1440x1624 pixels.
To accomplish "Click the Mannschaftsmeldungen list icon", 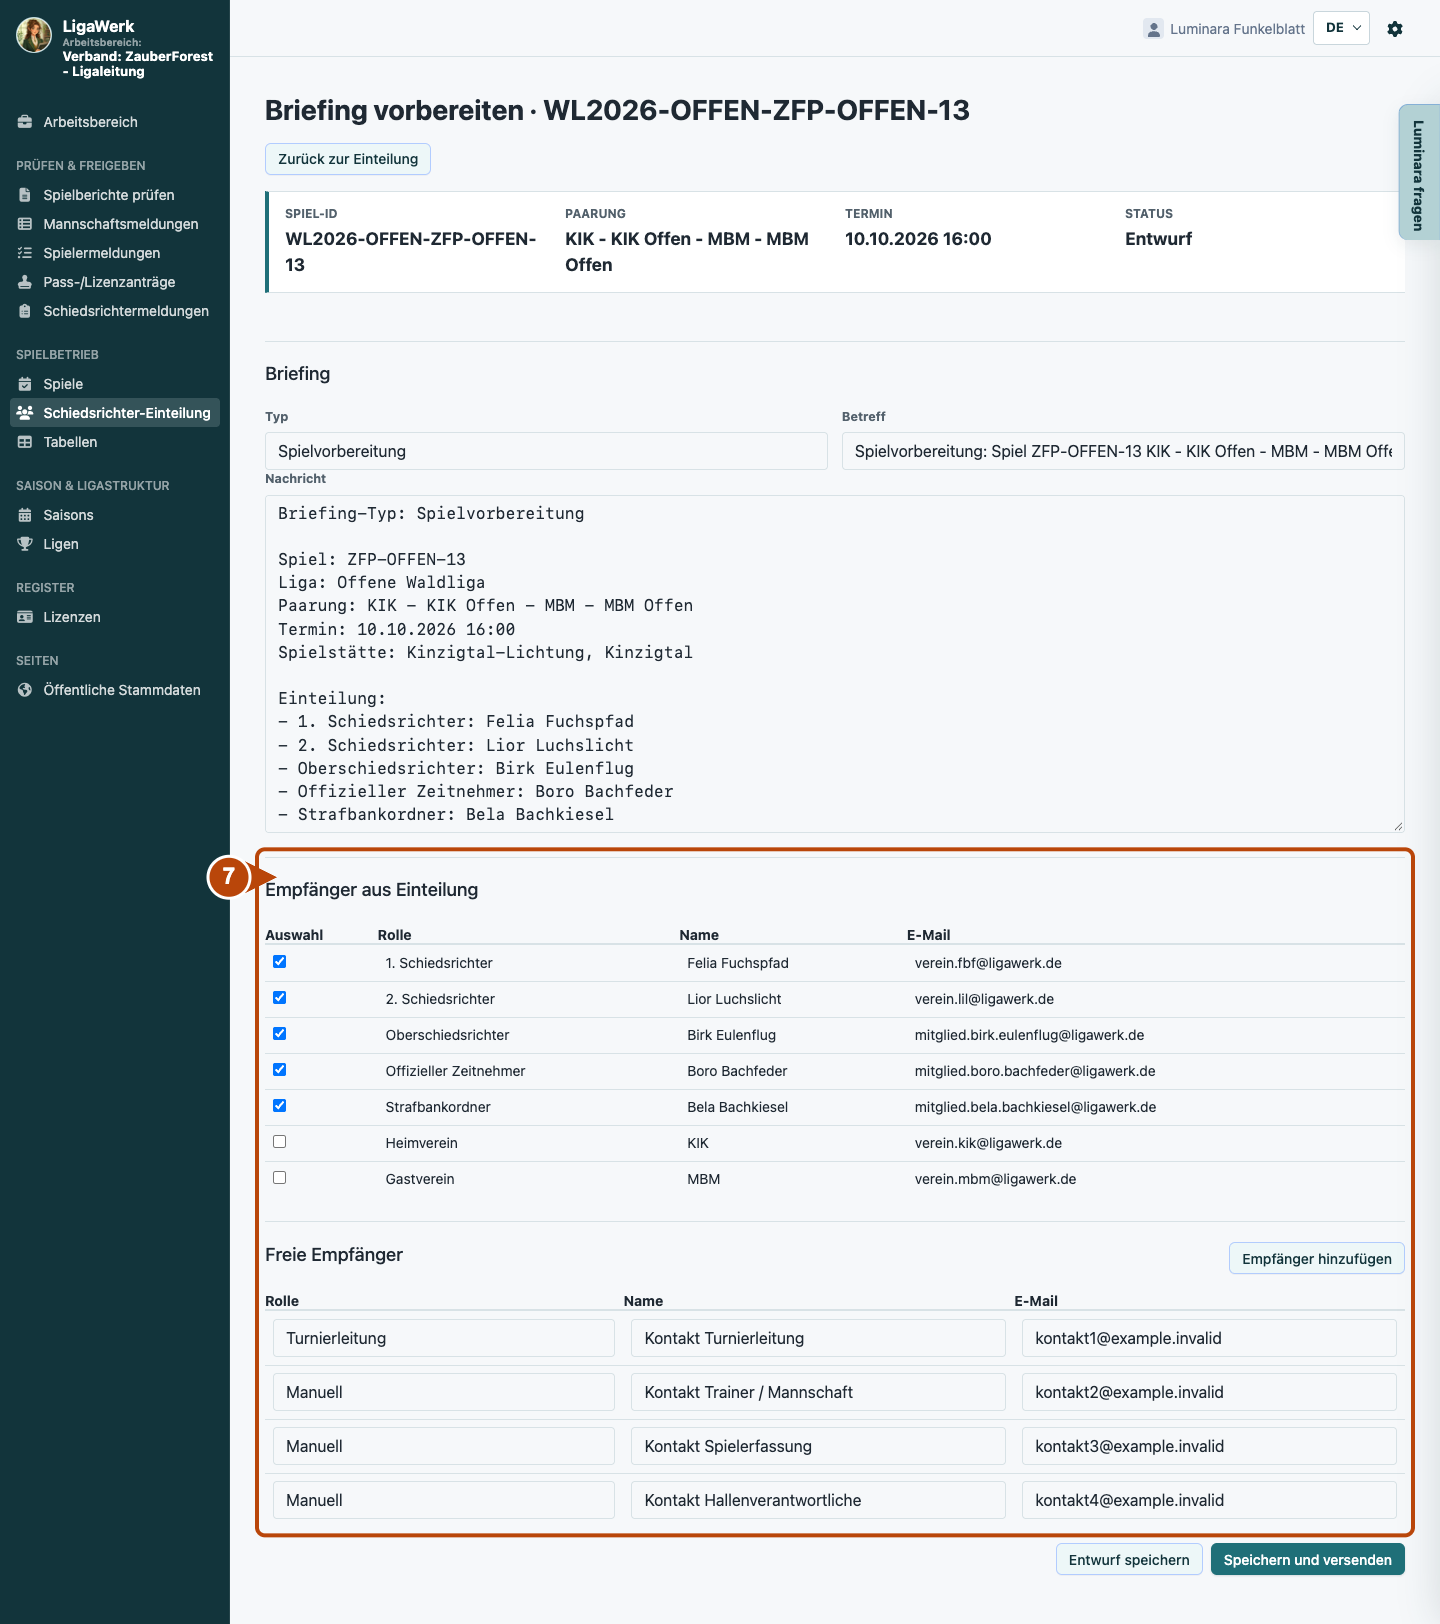I will click(25, 224).
